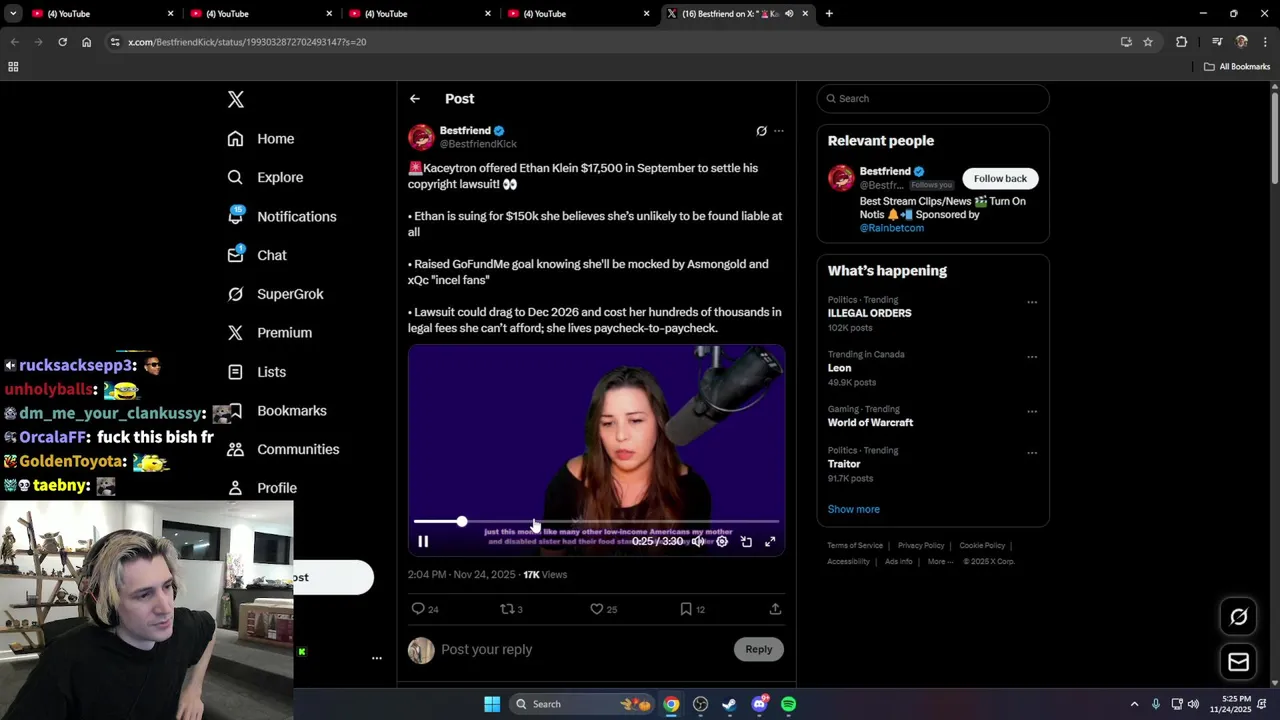Viewport: 1280px width, 720px height.
Task: Open Bookmarks in the sidebar
Action: [277, 411]
